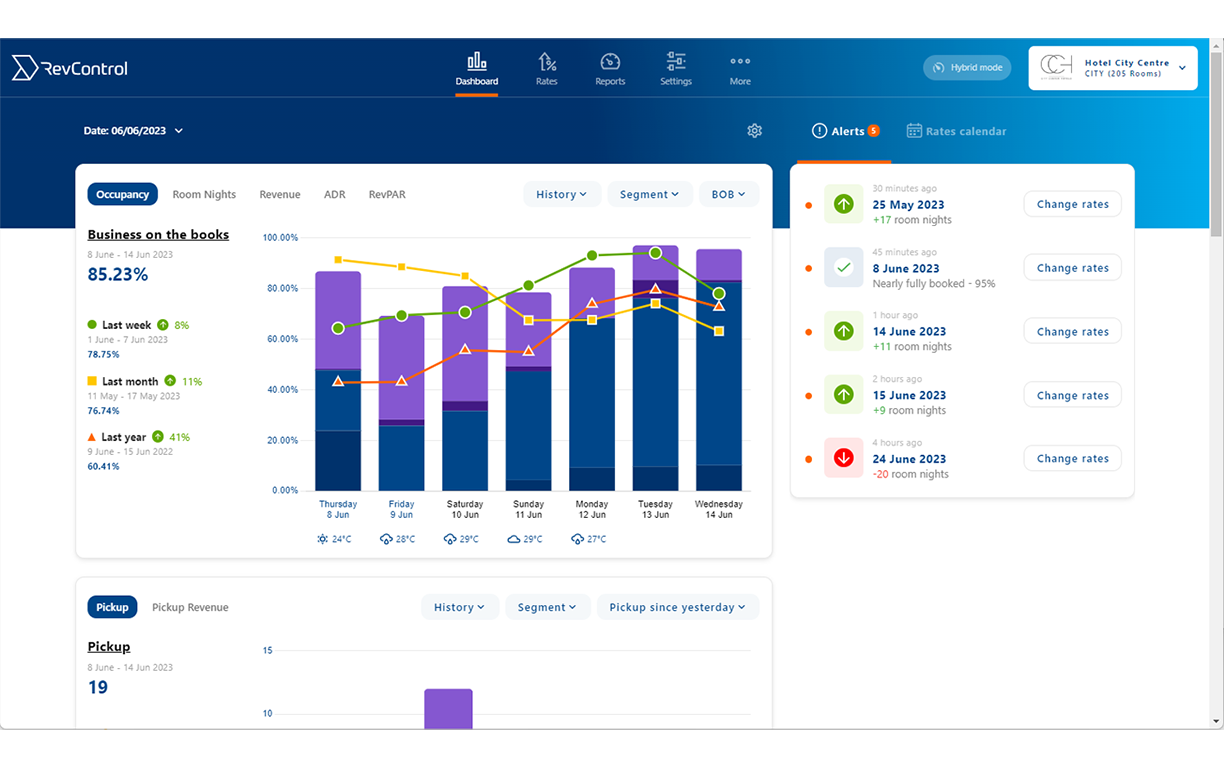Click the green increase arrow on 25 May alert
Image resolution: width=1224 pixels, height=768 pixels.
click(x=843, y=204)
